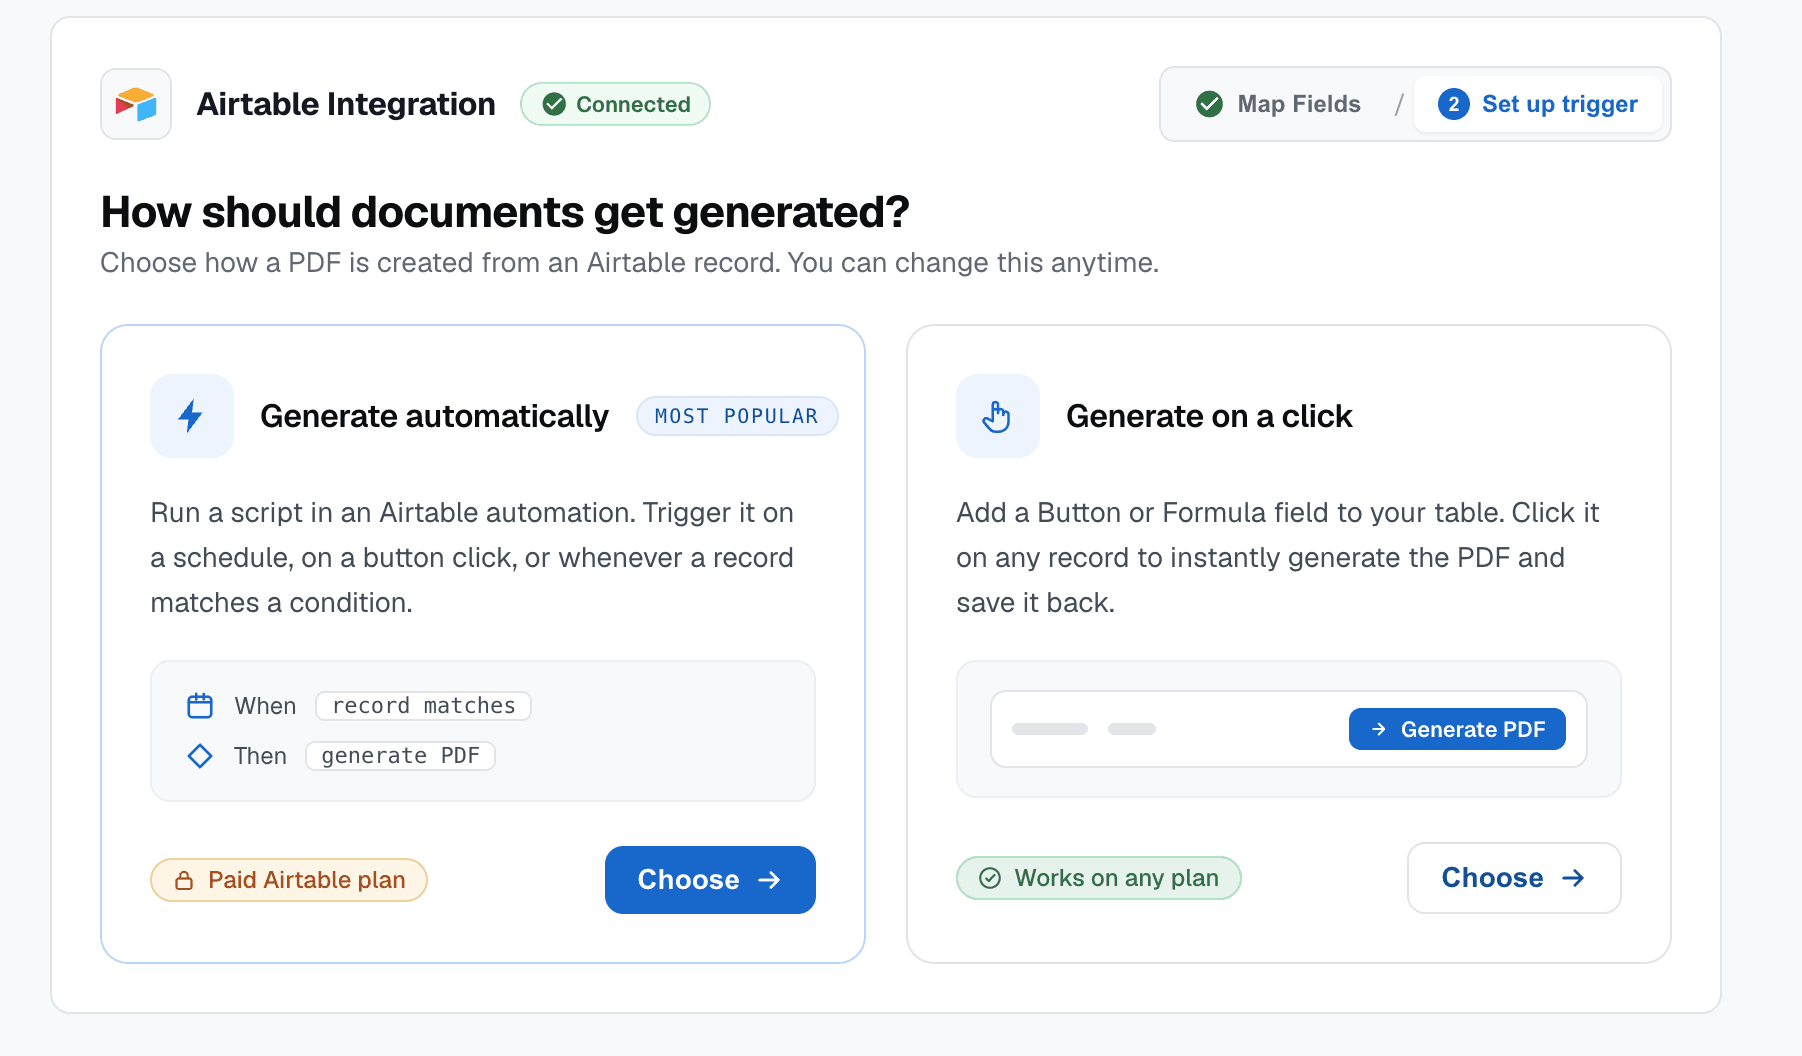Click the step 2 number circle

pos(1454,104)
